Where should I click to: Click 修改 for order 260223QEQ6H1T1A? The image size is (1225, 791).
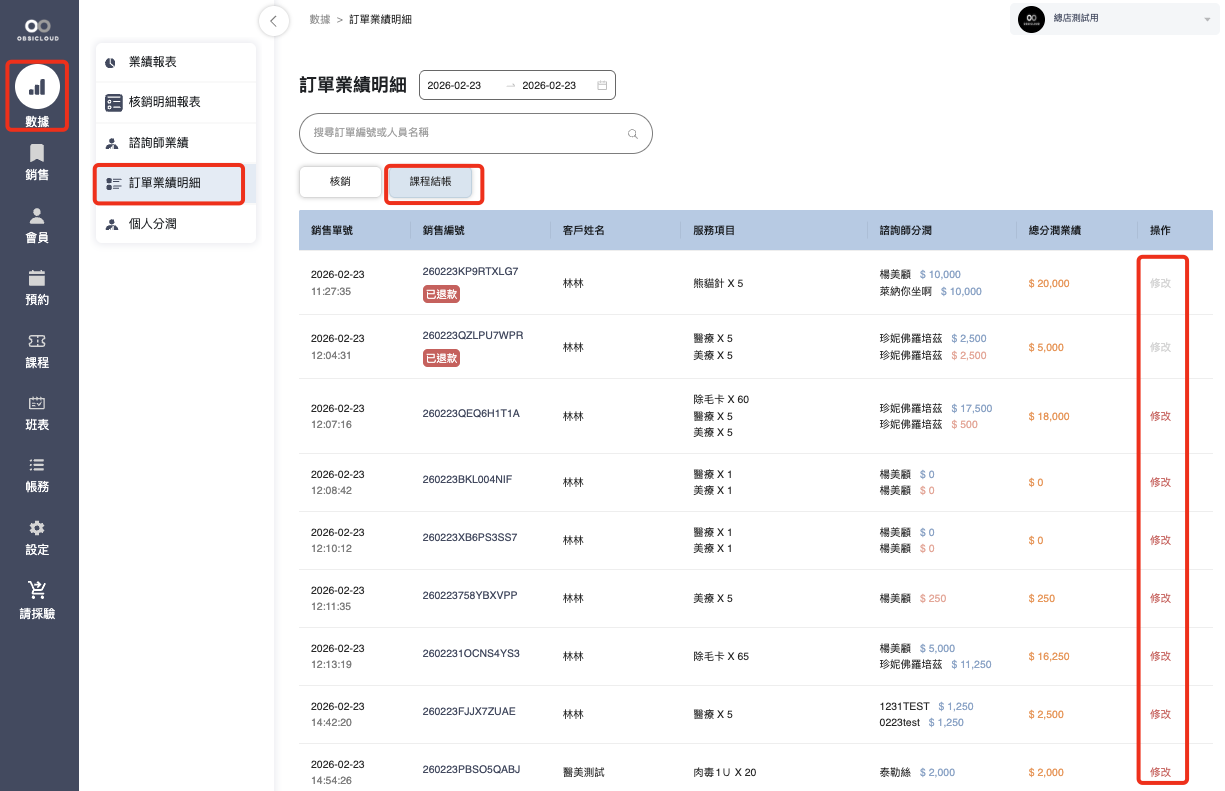click(x=1160, y=416)
